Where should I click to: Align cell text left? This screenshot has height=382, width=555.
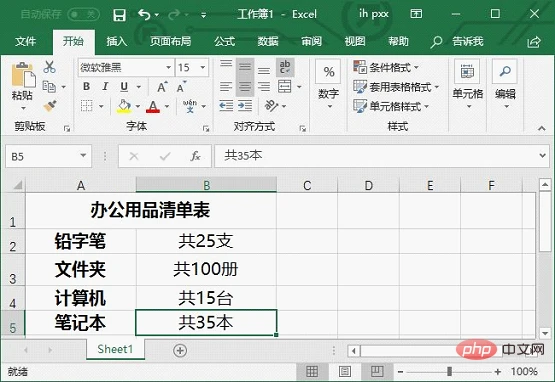pos(226,86)
